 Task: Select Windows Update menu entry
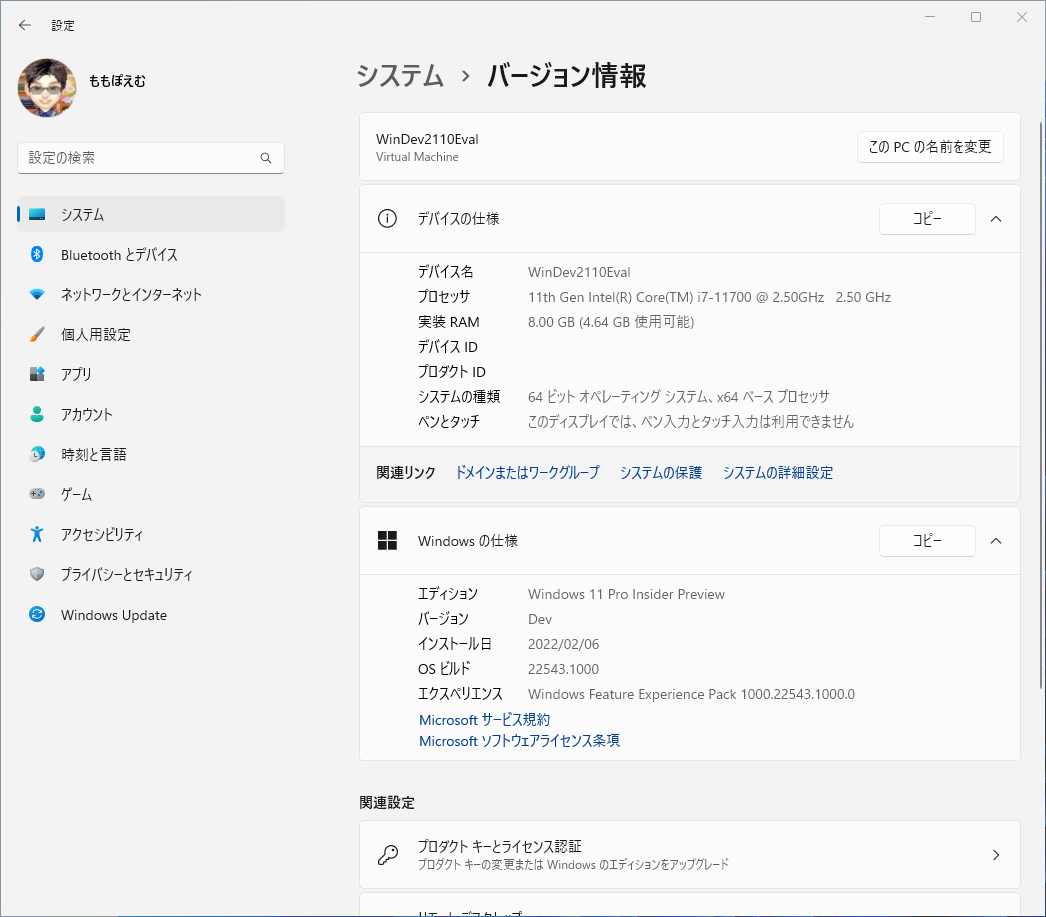[x=151, y=614]
